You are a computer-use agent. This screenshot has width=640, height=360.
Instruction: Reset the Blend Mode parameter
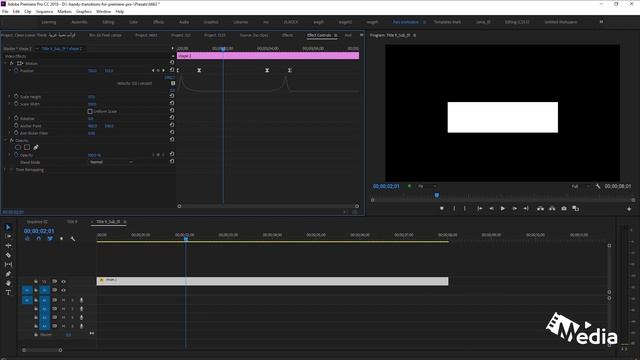pos(172,162)
